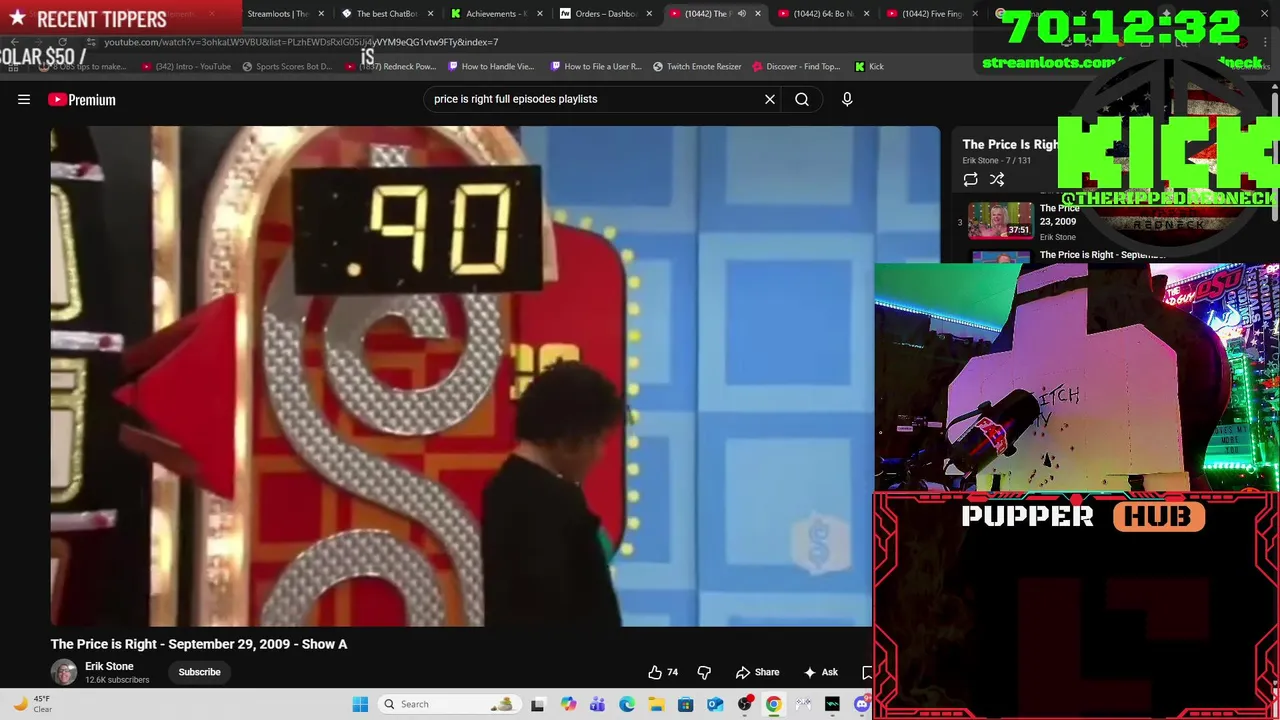Screen dimensions: 1280x720
Task: Launch Copilot from the taskbar
Action: pyautogui.click(x=568, y=704)
